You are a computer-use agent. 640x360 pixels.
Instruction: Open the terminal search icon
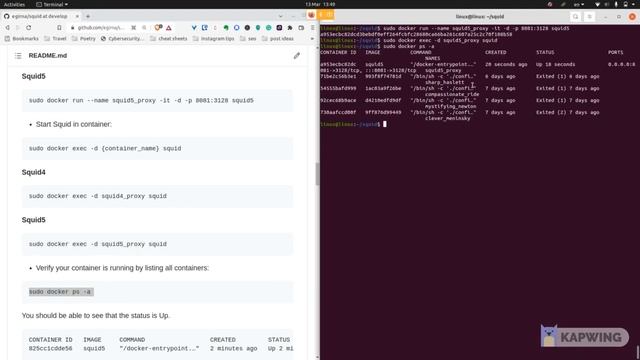point(576,17)
